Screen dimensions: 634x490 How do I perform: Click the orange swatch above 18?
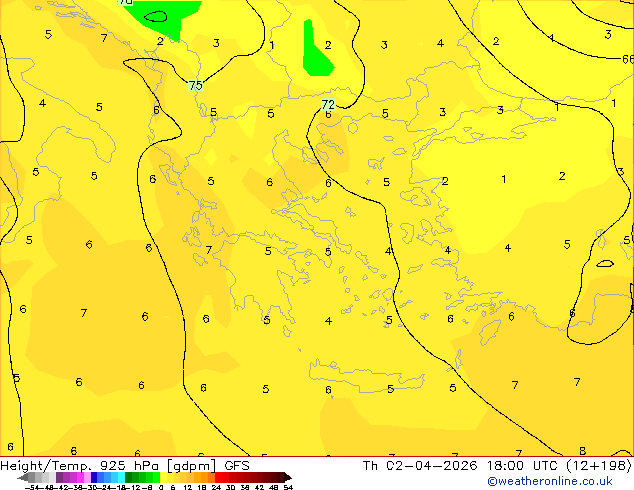pyautogui.click(x=205, y=477)
